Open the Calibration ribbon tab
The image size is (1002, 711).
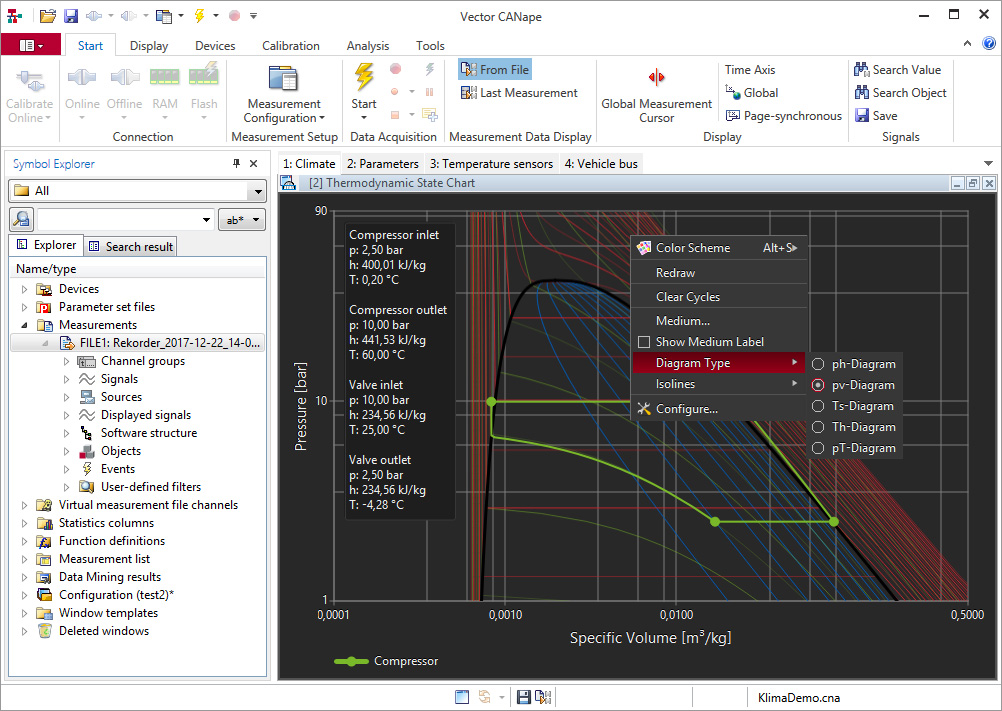point(291,46)
